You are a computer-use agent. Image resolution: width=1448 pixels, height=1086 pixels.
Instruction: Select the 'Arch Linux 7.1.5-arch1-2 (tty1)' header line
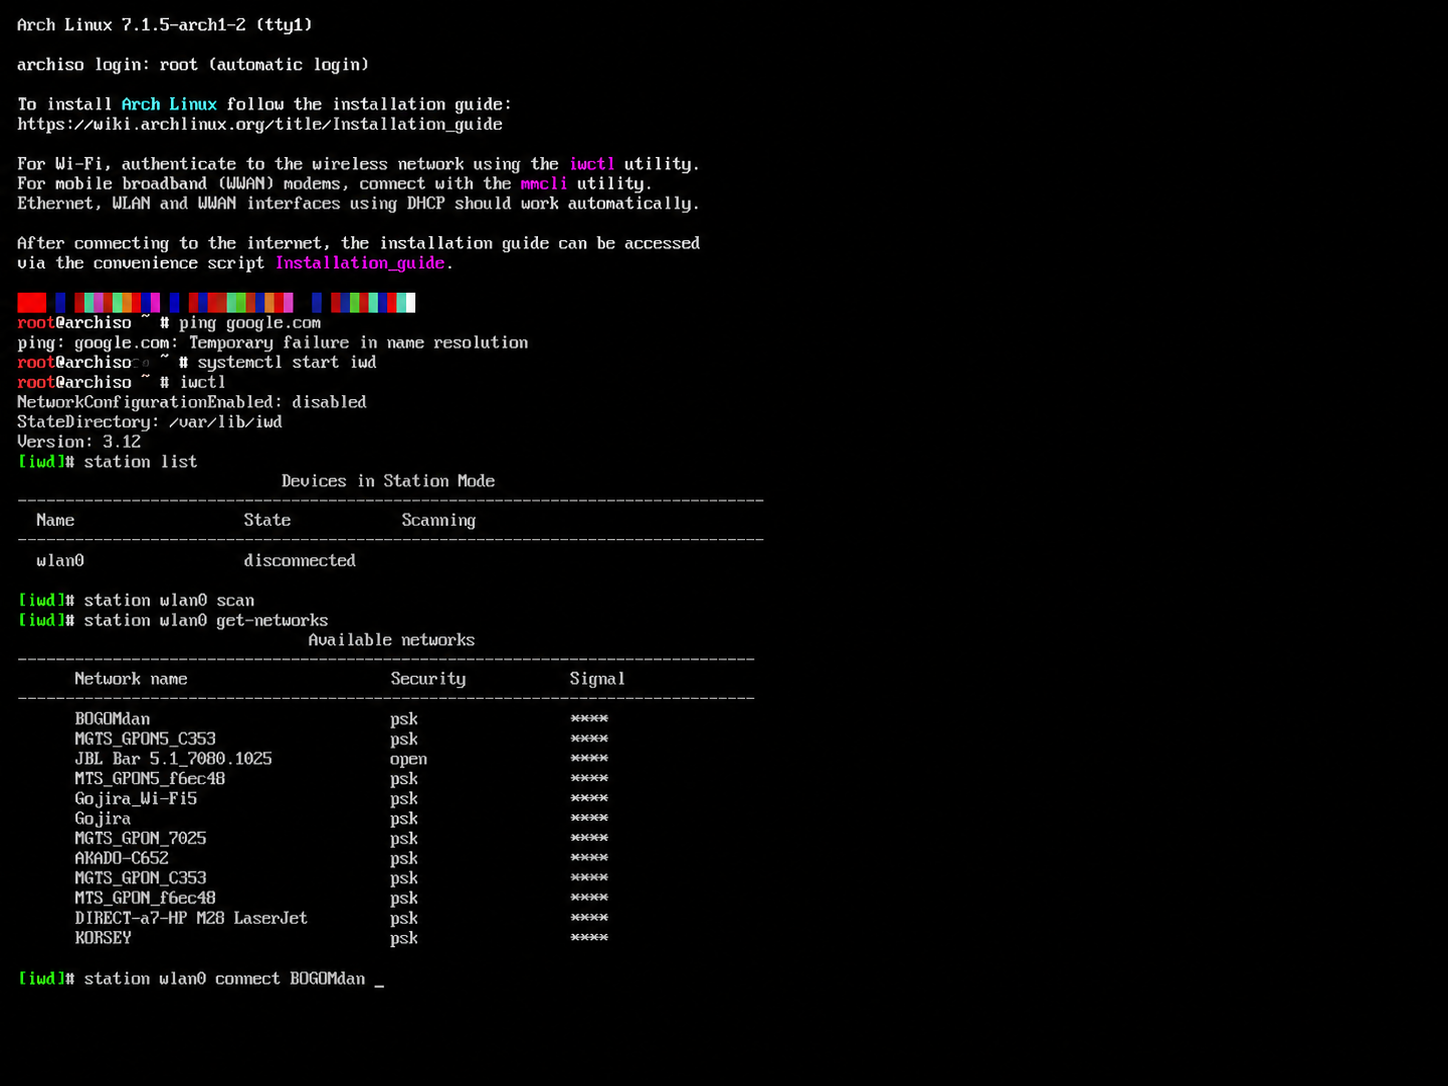pos(165,25)
